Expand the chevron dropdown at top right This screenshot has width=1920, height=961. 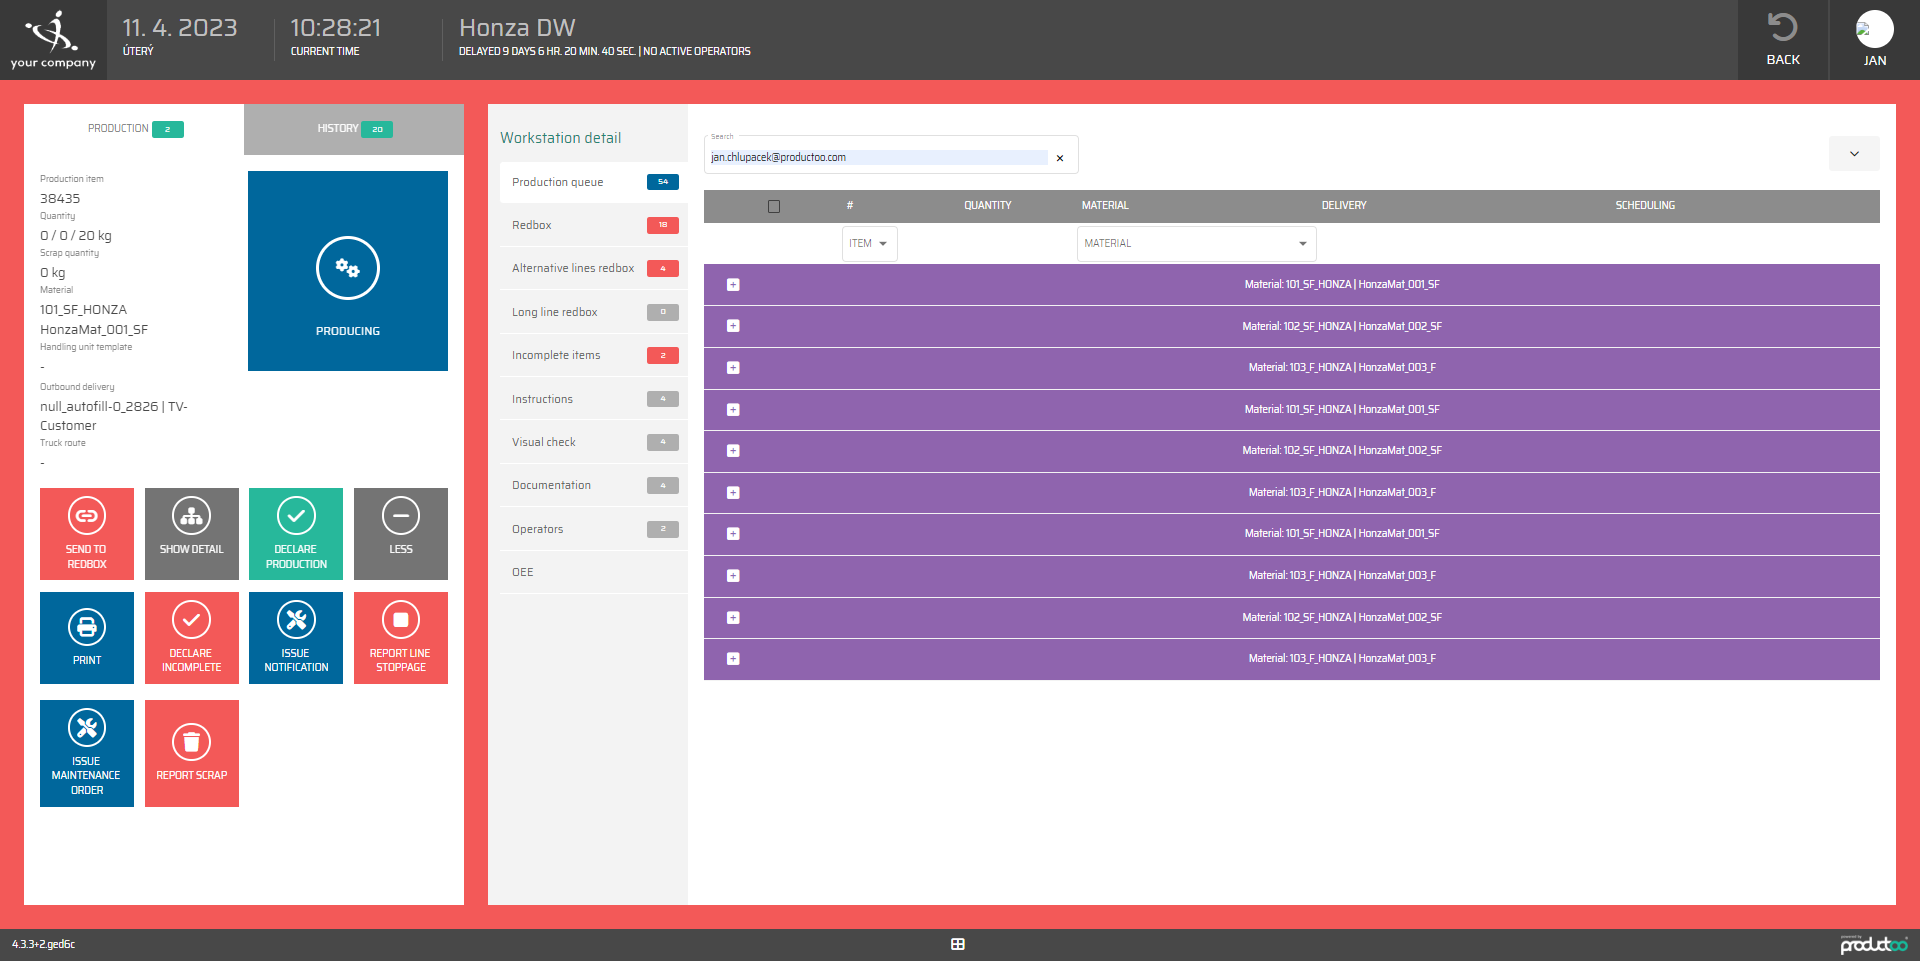pyautogui.click(x=1853, y=154)
